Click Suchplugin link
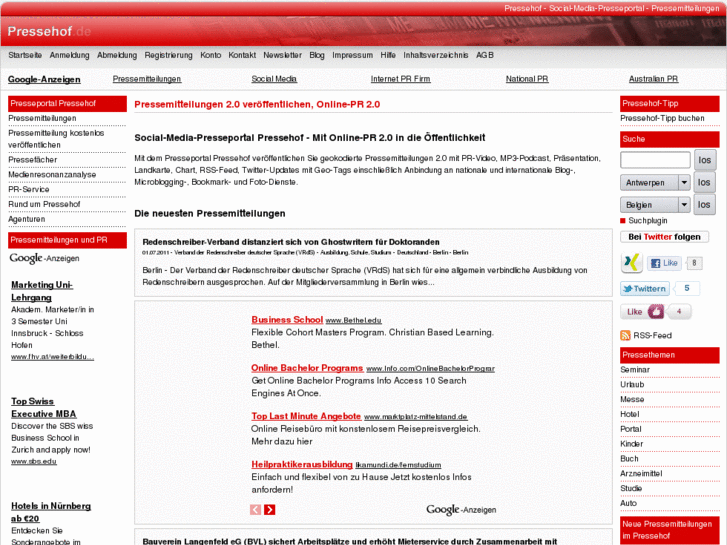This screenshot has height=545, width=727. point(648,221)
